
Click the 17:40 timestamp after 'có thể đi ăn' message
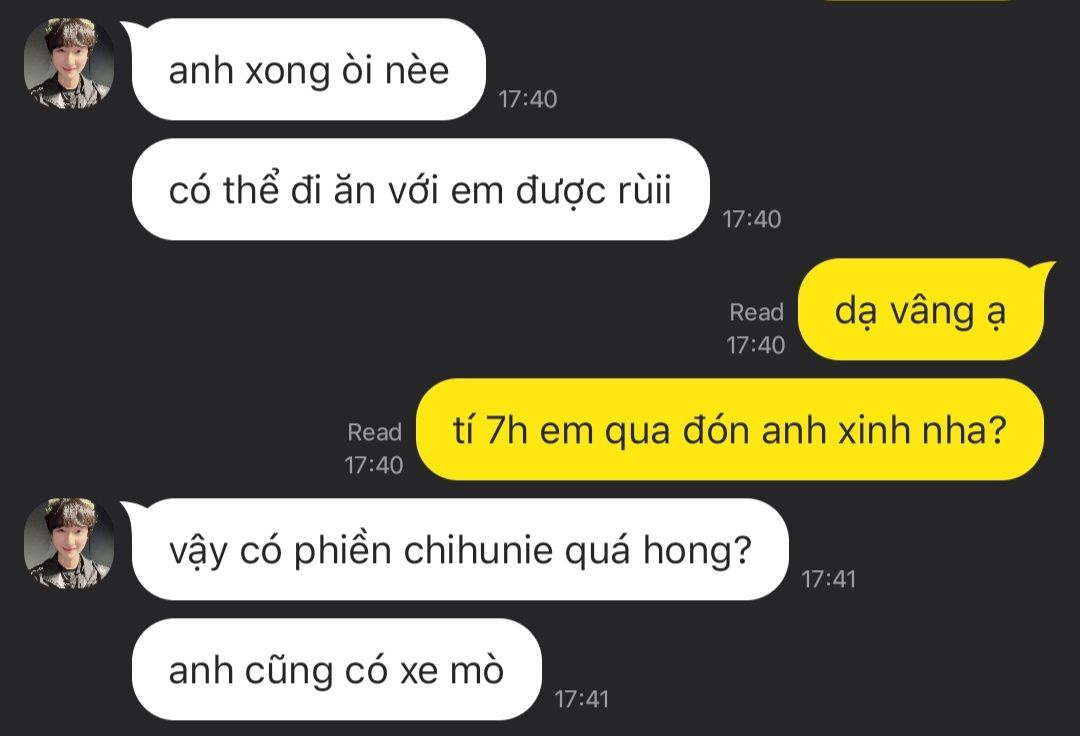(751, 219)
